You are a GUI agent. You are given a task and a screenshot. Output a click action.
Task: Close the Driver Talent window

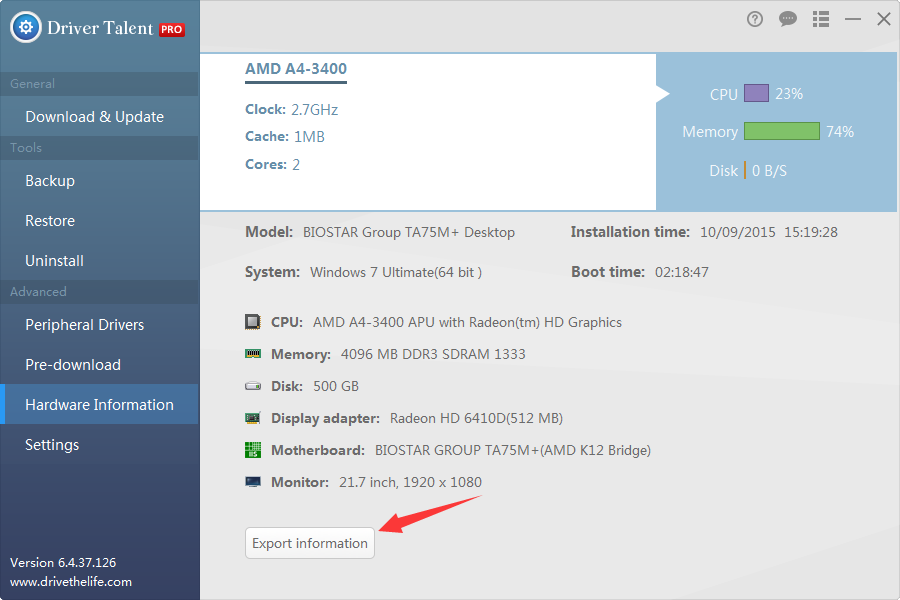(x=884, y=19)
